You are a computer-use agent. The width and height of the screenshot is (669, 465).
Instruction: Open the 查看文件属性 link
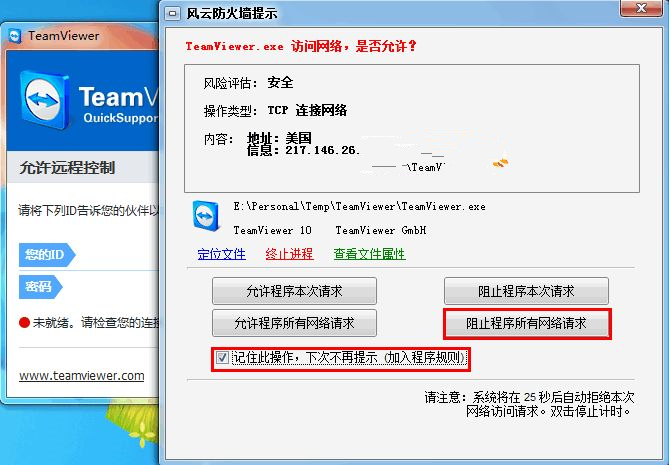pos(369,254)
